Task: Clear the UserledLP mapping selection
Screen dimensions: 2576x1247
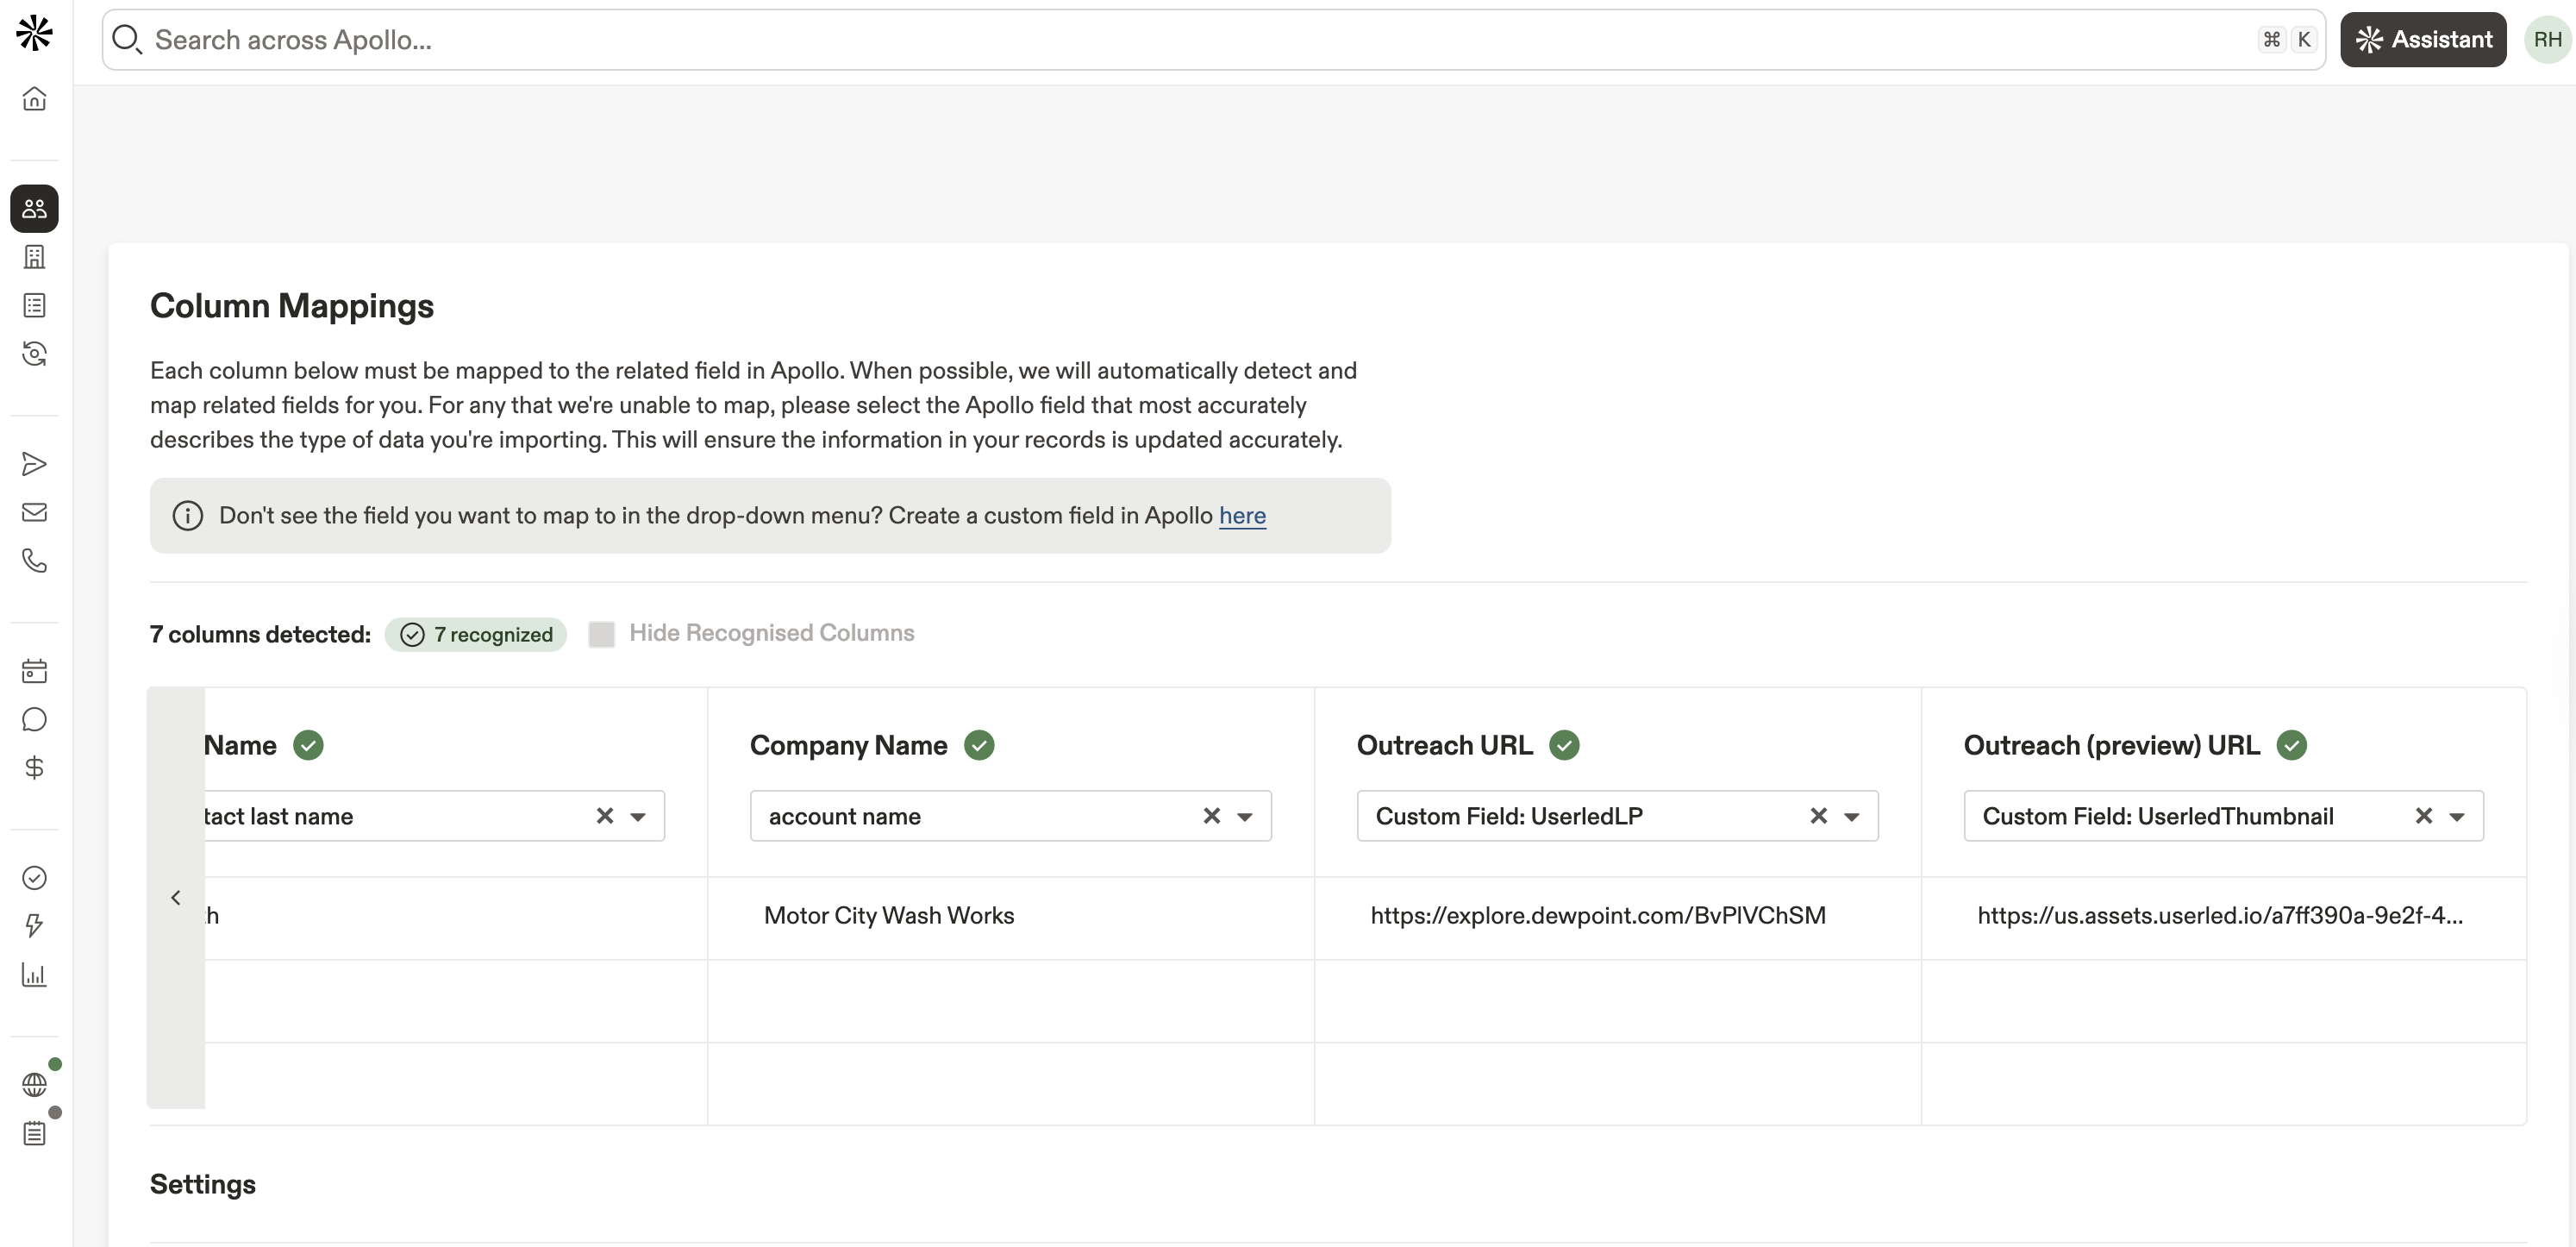Action: [1818, 816]
